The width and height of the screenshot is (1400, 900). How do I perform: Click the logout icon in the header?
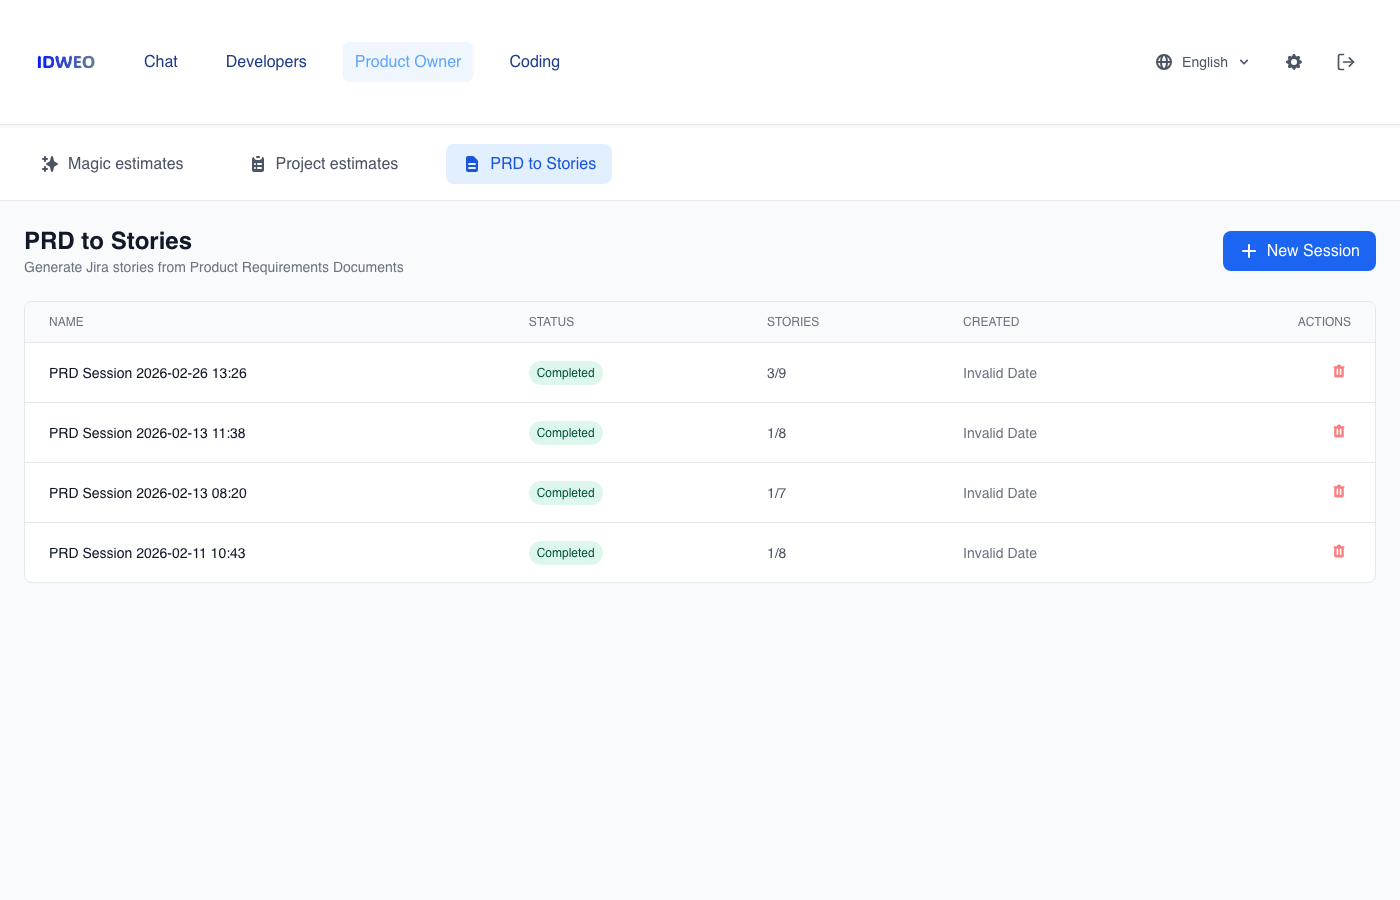coord(1346,62)
